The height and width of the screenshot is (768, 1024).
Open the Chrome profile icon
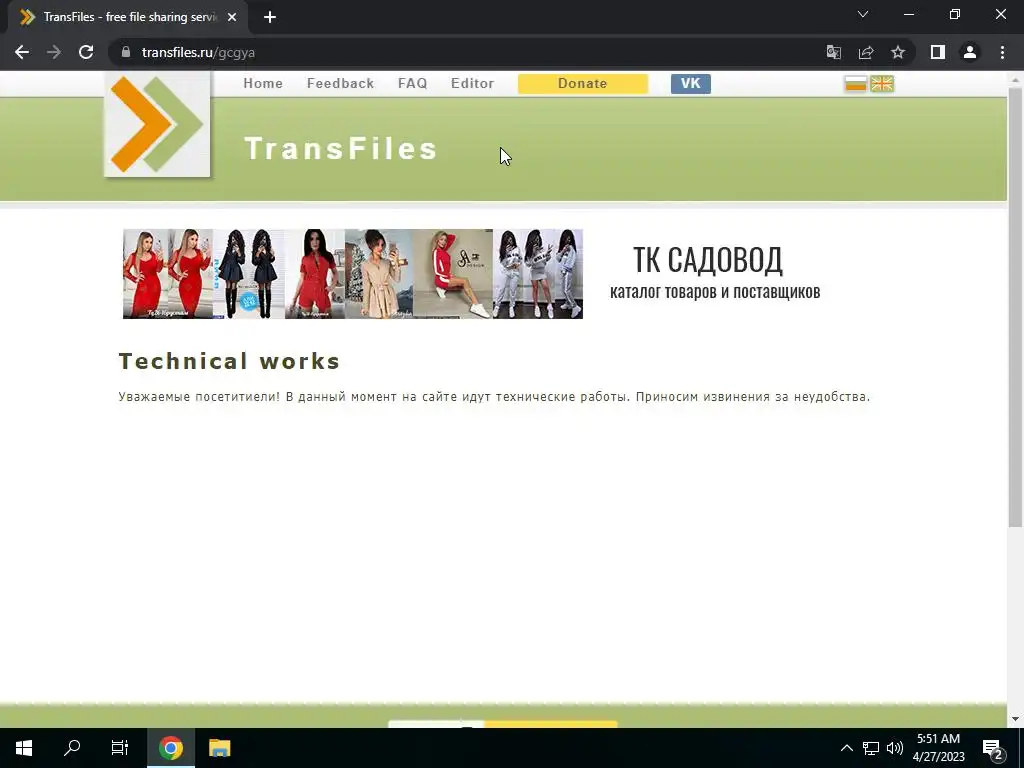[970, 52]
